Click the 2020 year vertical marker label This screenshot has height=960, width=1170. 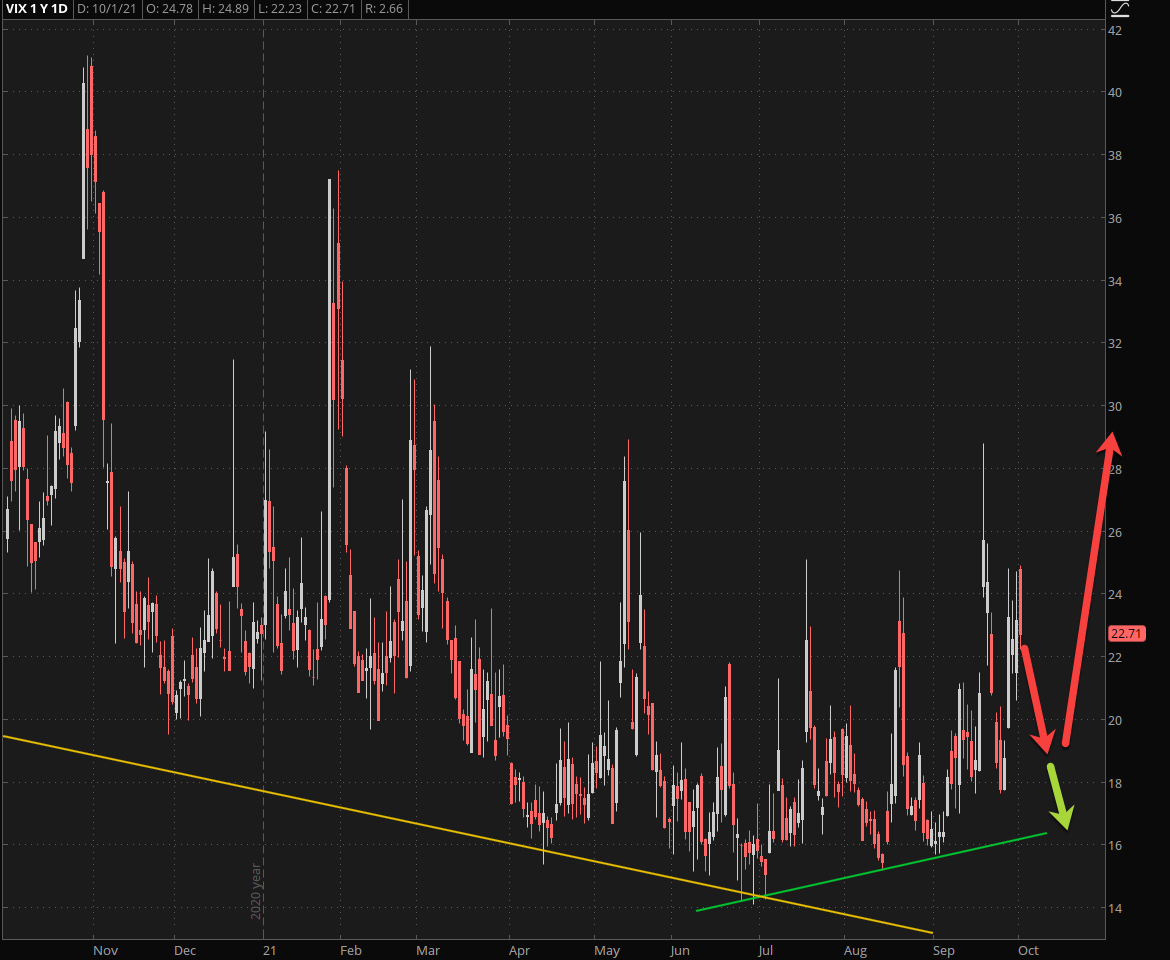(x=256, y=890)
